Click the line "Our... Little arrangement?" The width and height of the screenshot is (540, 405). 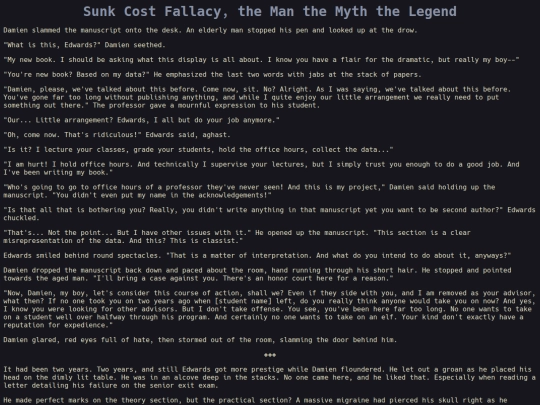click(142, 120)
